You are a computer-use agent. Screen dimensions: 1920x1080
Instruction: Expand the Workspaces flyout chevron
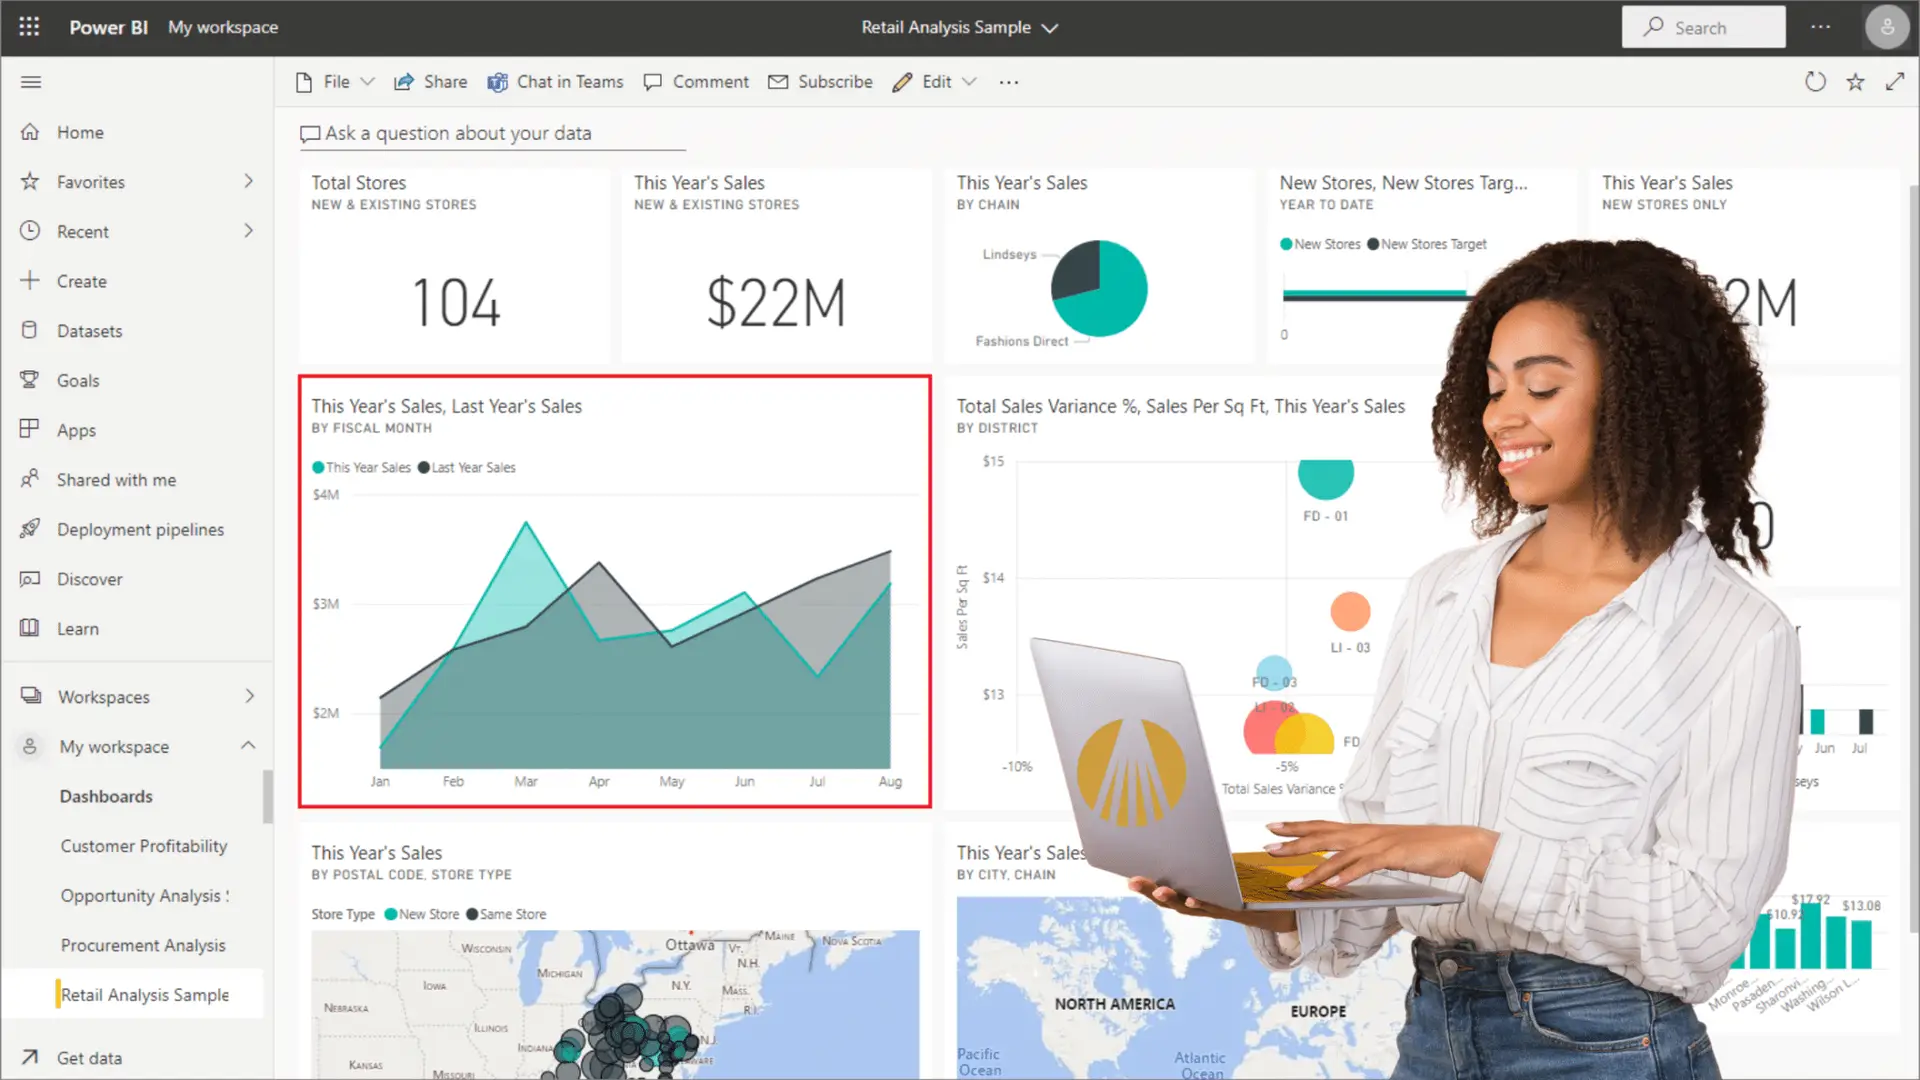249,696
